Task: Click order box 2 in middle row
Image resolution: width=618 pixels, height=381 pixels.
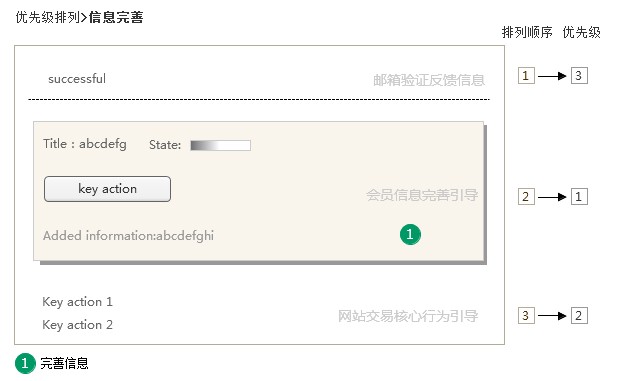Action: (526, 197)
